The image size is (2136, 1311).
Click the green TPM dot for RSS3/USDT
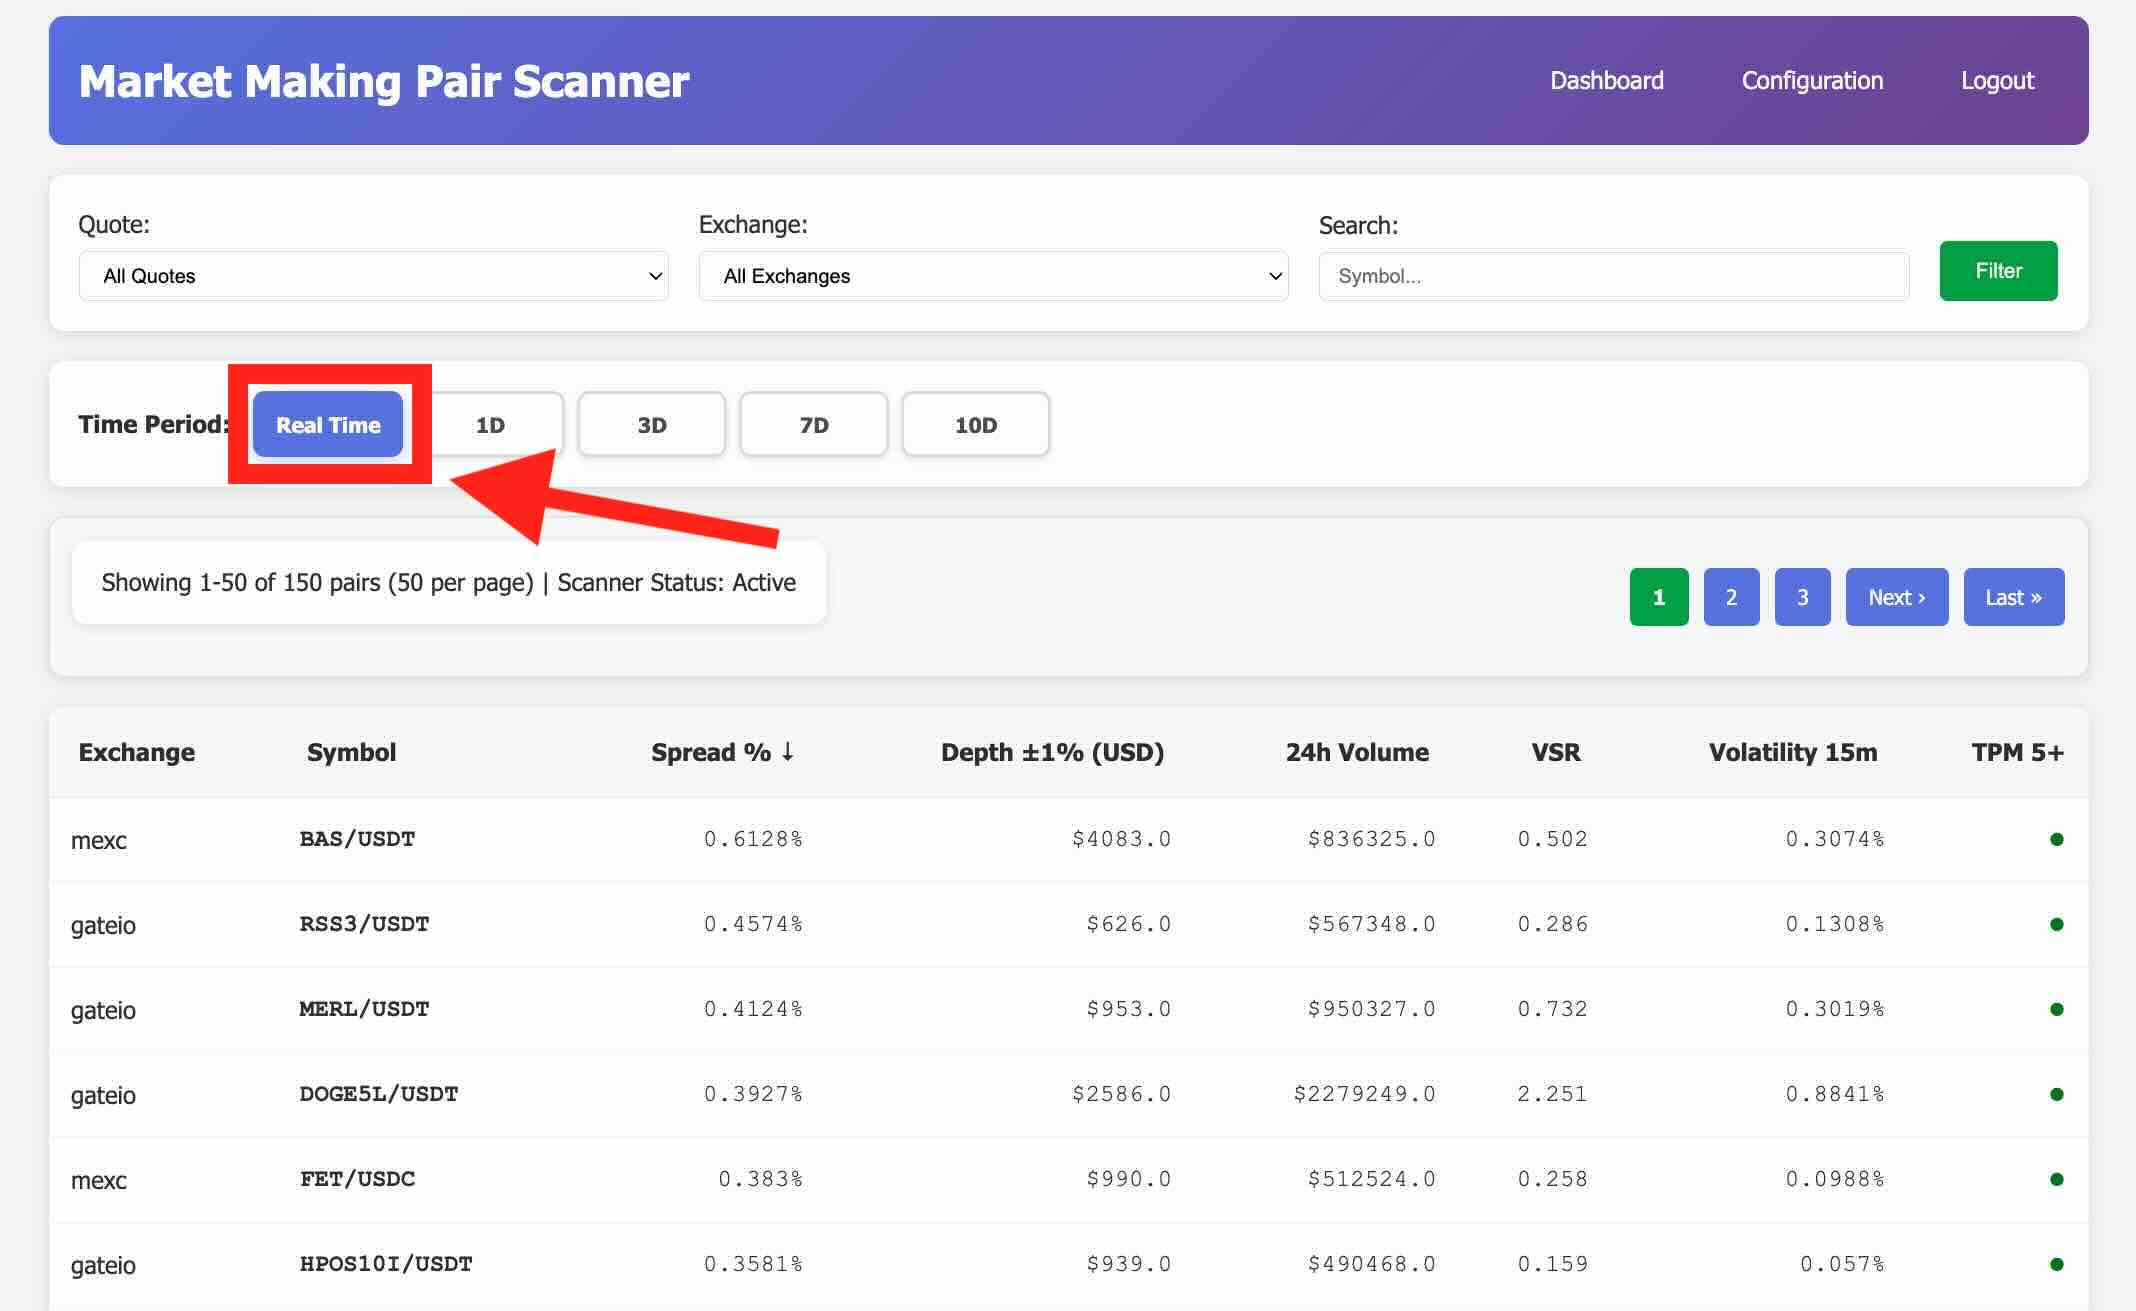pyautogui.click(x=2057, y=924)
